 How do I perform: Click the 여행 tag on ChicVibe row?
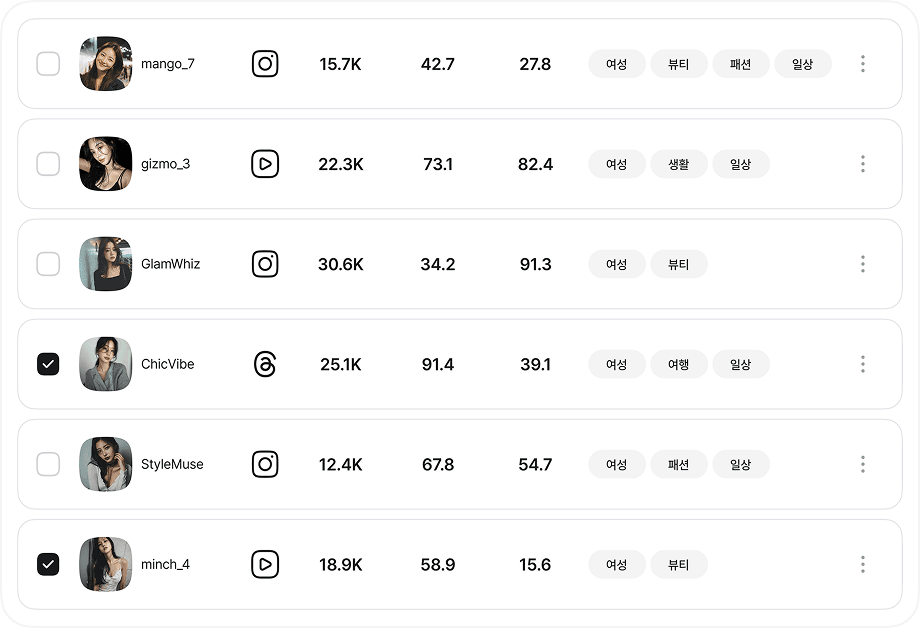[x=678, y=364]
